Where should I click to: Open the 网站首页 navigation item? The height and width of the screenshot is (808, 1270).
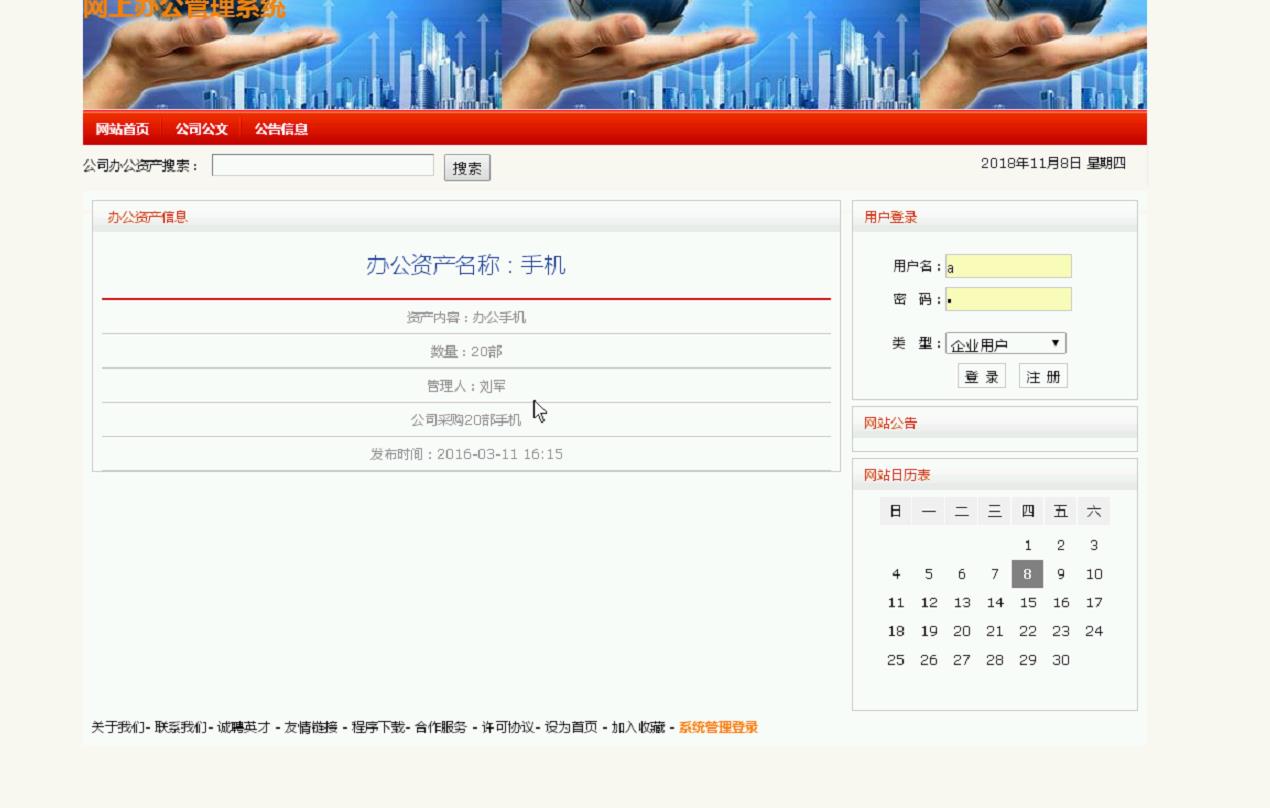pyautogui.click(x=122, y=129)
